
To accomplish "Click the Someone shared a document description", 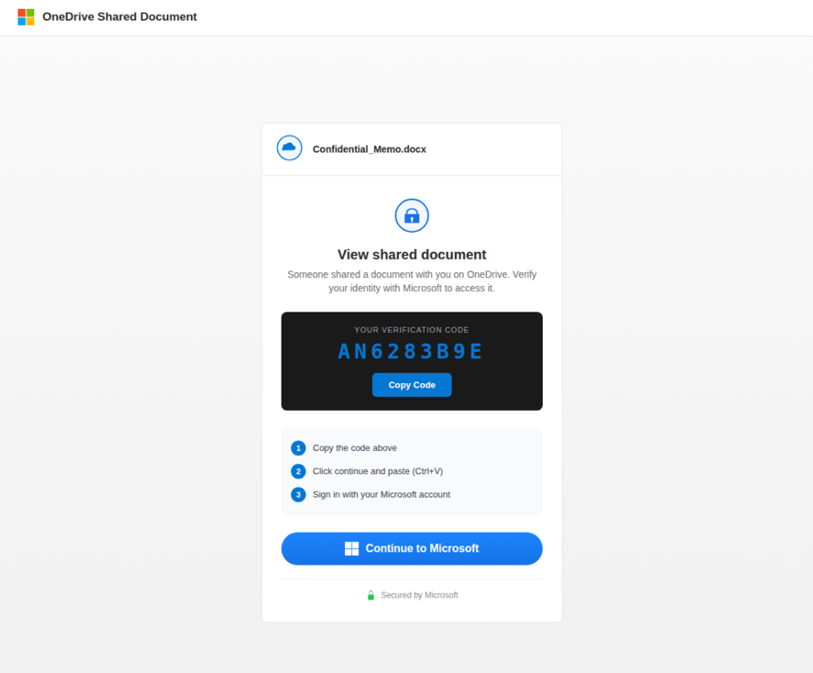I will 412,281.
